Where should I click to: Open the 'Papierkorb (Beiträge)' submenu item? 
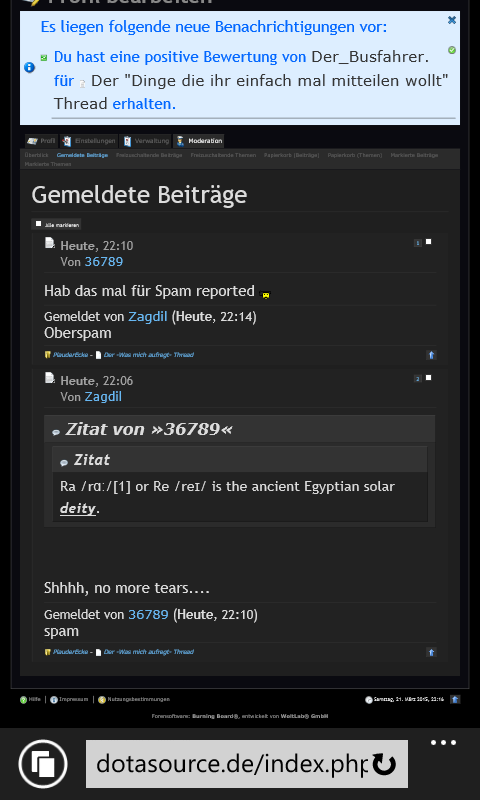(x=291, y=155)
